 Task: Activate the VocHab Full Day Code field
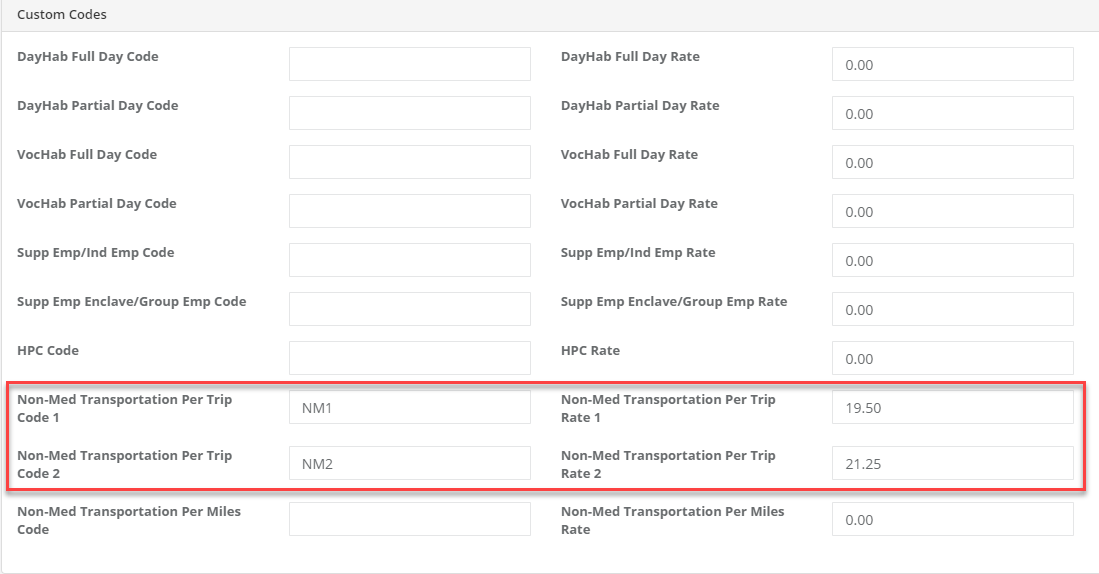coord(409,162)
